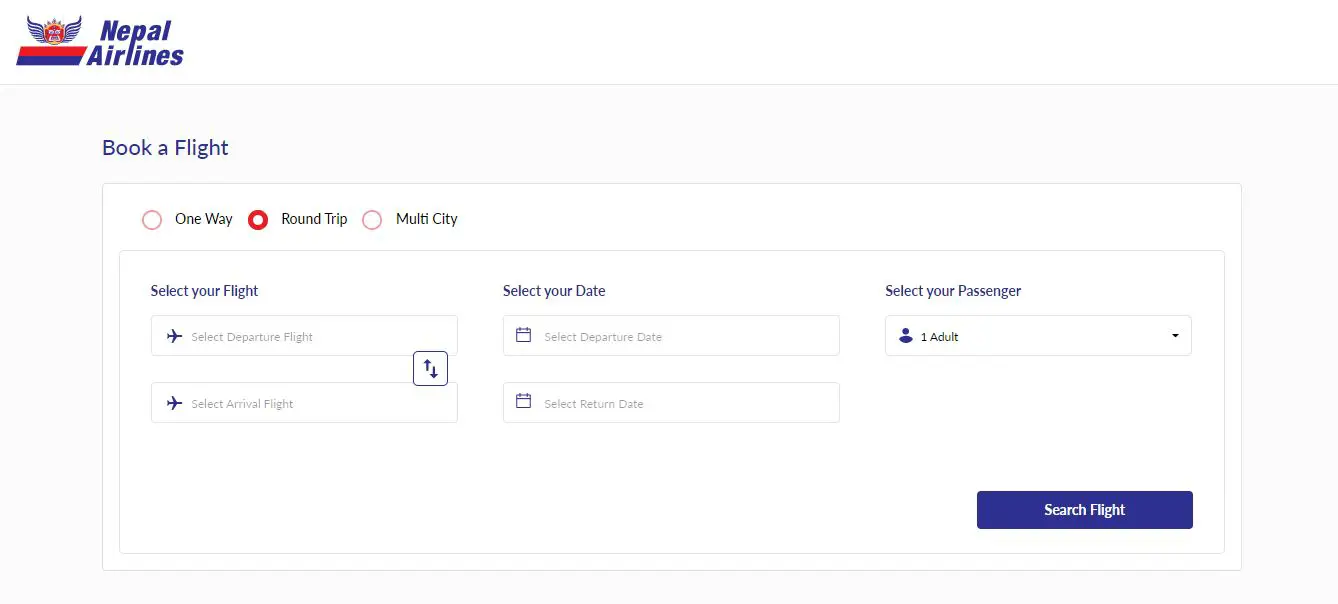Focus the Select Arrival Flight input
1338x604 pixels.
click(x=310, y=404)
